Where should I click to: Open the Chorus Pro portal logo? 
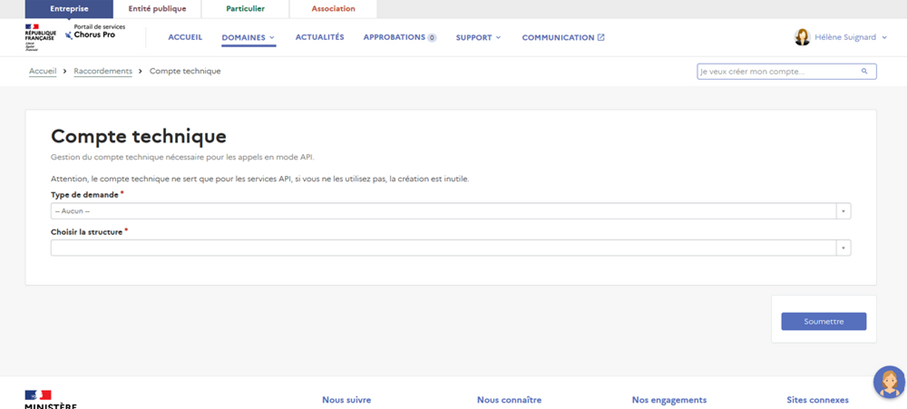click(x=95, y=32)
